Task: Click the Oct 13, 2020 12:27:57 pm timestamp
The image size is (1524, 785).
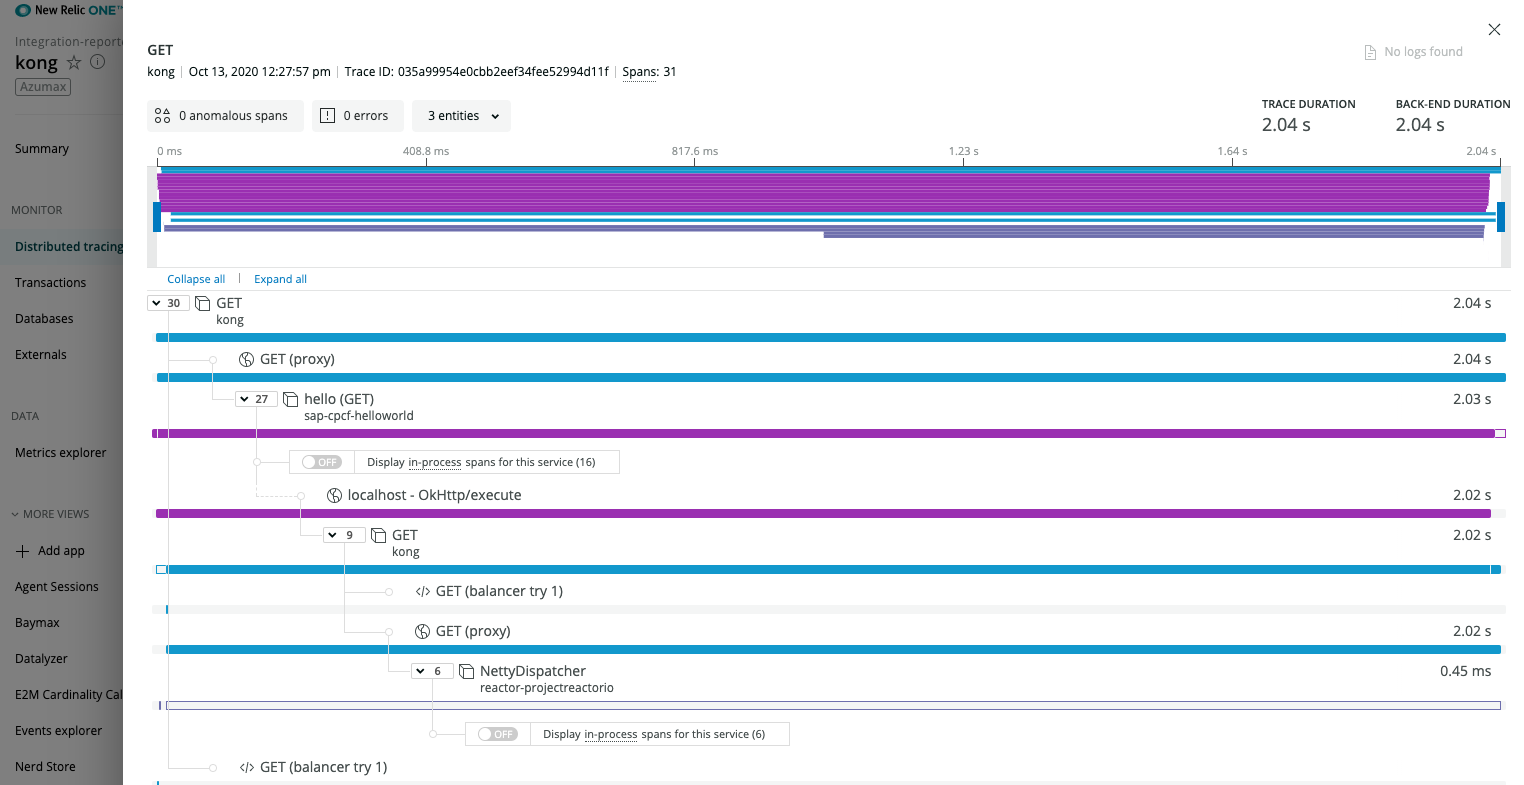Action: 260,72
